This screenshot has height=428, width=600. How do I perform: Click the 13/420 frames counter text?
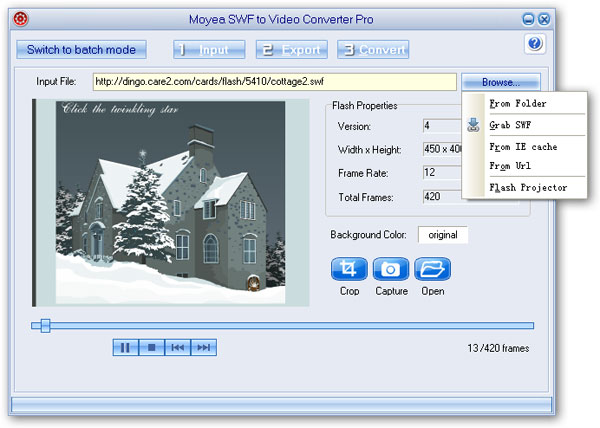498,348
